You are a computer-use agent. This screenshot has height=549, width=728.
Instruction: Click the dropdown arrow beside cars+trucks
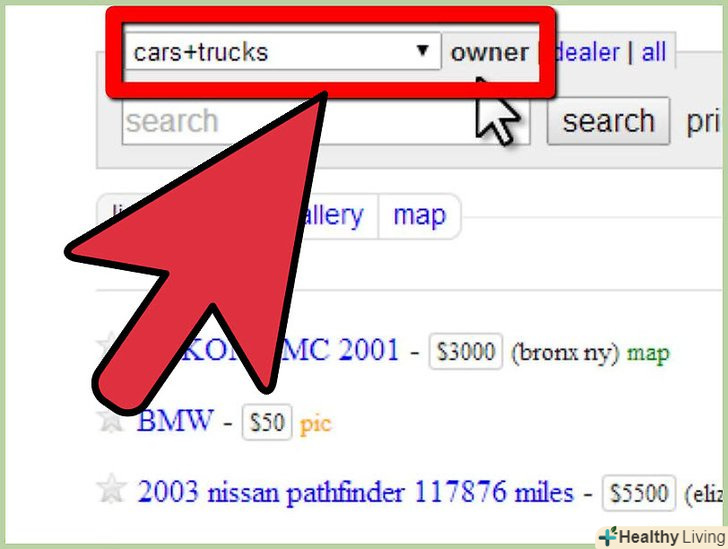point(422,50)
